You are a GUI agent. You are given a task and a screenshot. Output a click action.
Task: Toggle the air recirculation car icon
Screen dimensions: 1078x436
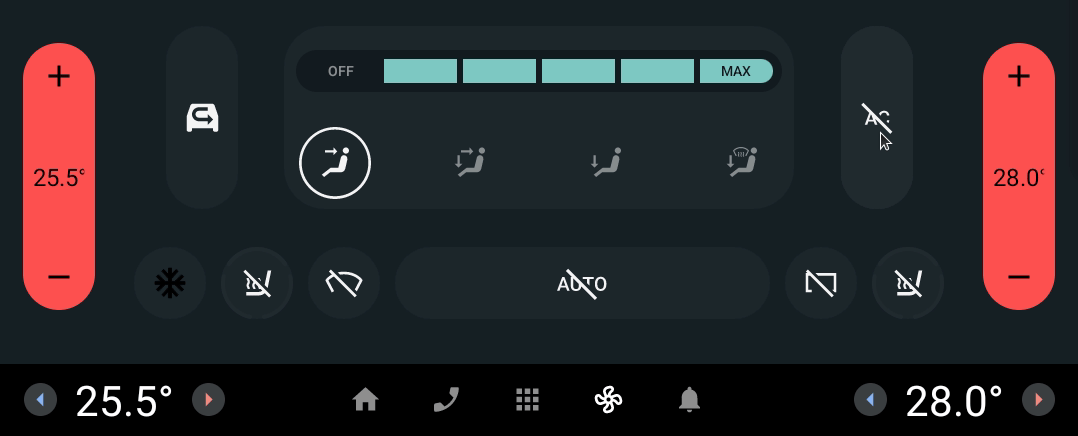click(x=202, y=118)
